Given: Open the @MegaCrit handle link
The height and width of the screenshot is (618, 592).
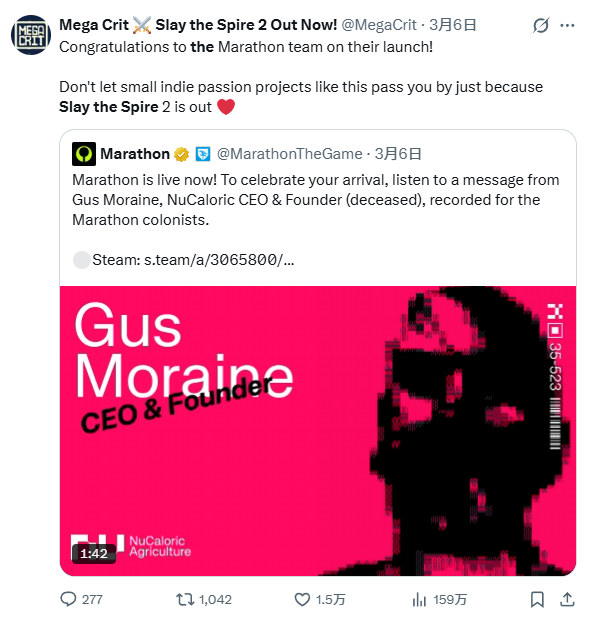Looking at the screenshot, I should [379, 25].
